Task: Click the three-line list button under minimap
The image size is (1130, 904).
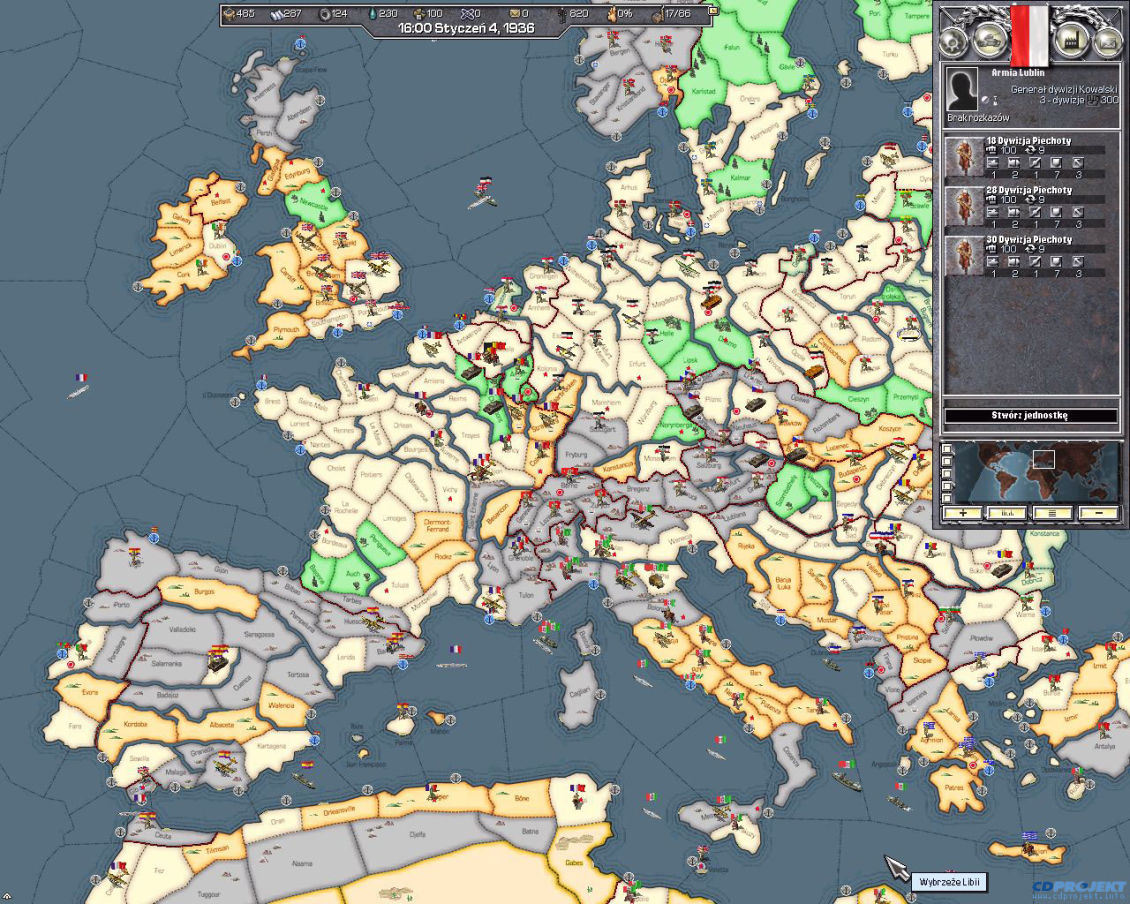Action: tap(1052, 513)
